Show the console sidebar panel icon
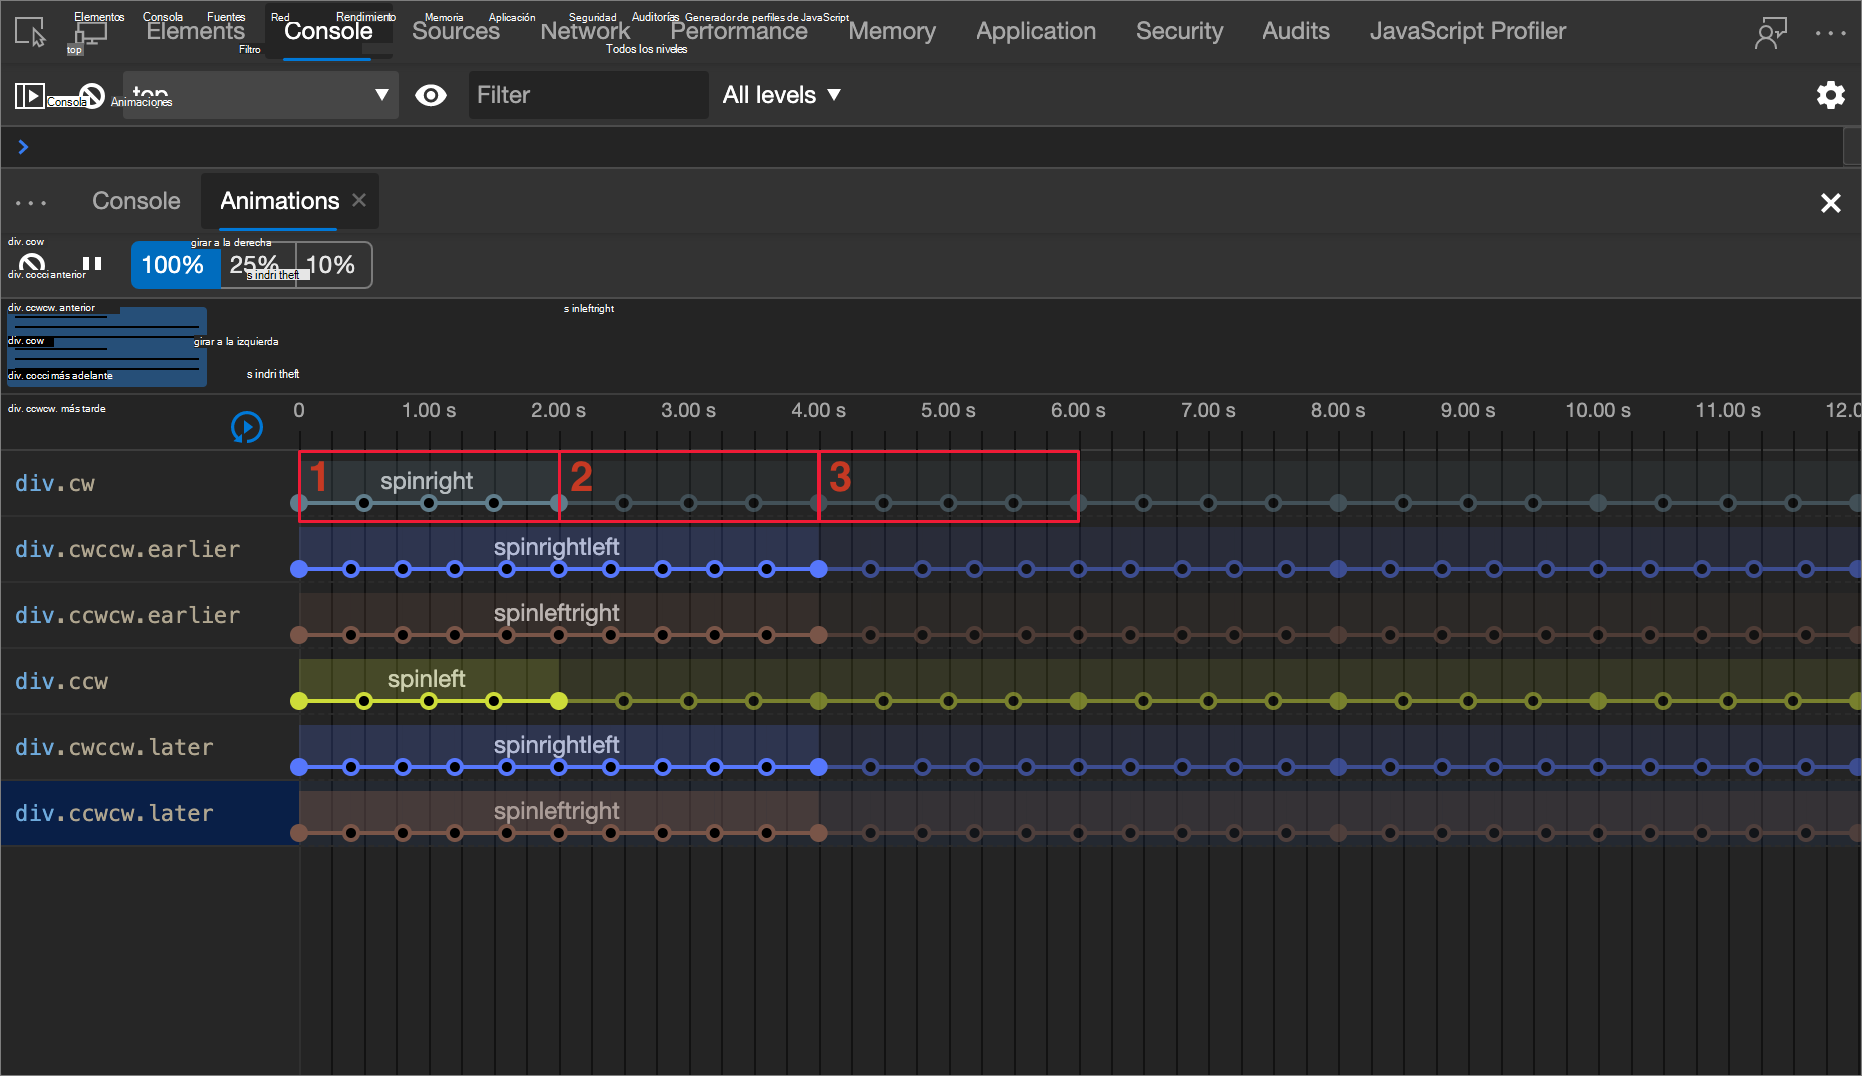1862x1076 pixels. click(x=29, y=96)
